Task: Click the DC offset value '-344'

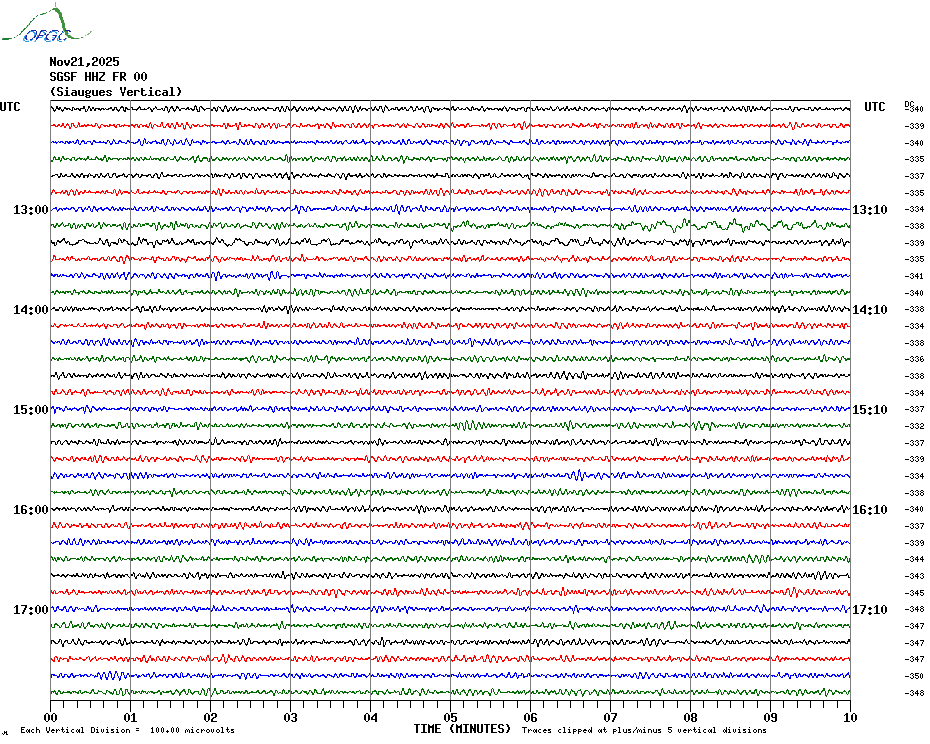Action: pyautogui.click(x=914, y=559)
